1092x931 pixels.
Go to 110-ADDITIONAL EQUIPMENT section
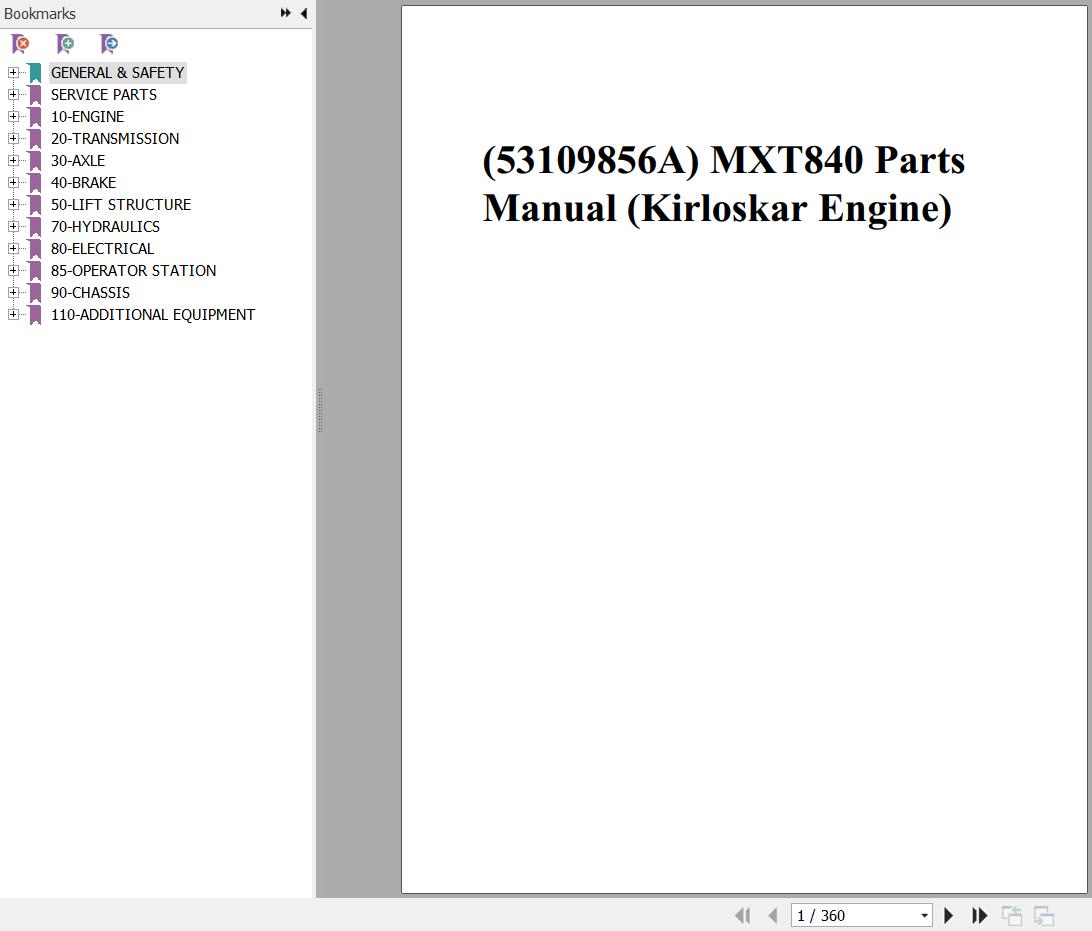coord(153,315)
